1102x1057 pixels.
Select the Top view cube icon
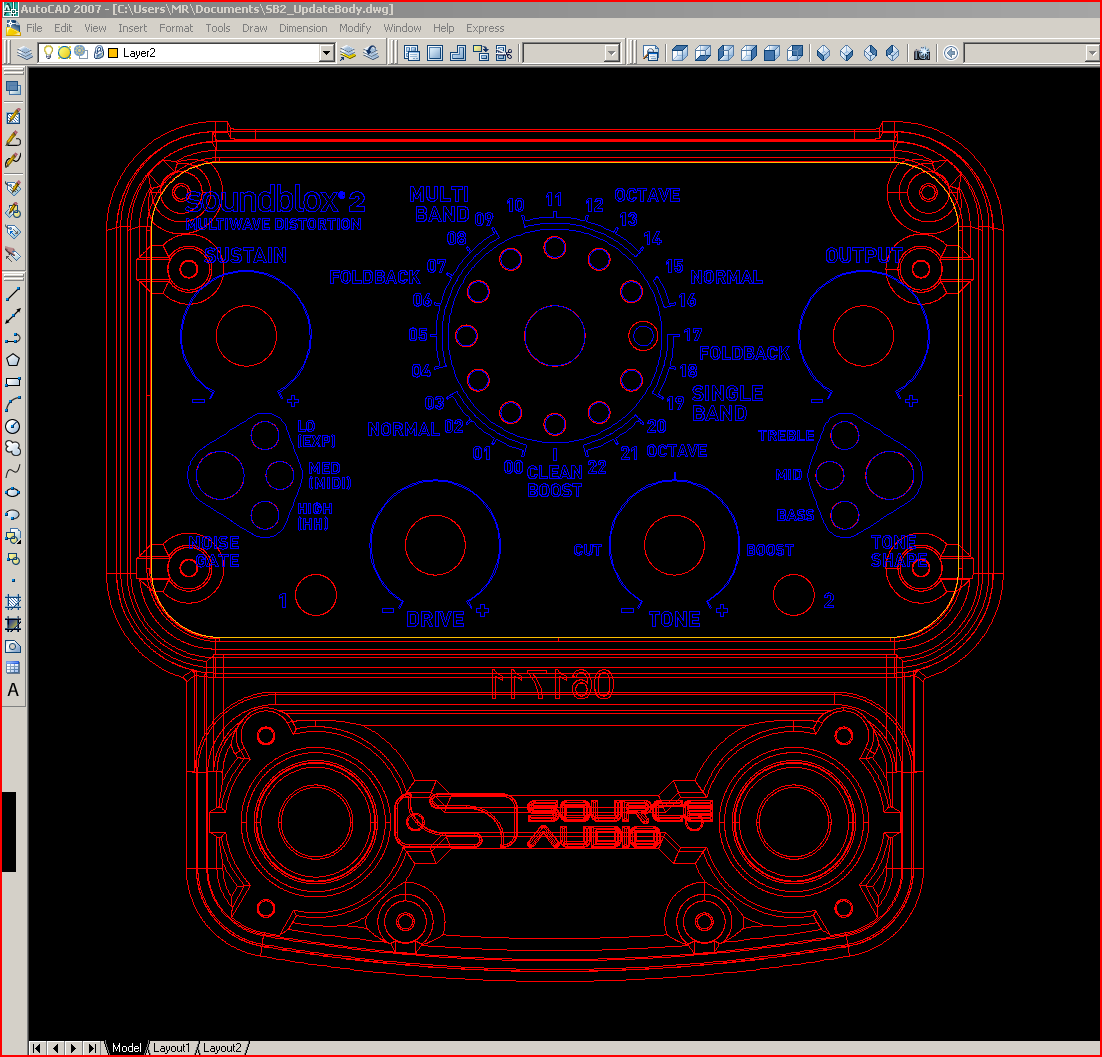pyautogui.click(x=680, y=53)
